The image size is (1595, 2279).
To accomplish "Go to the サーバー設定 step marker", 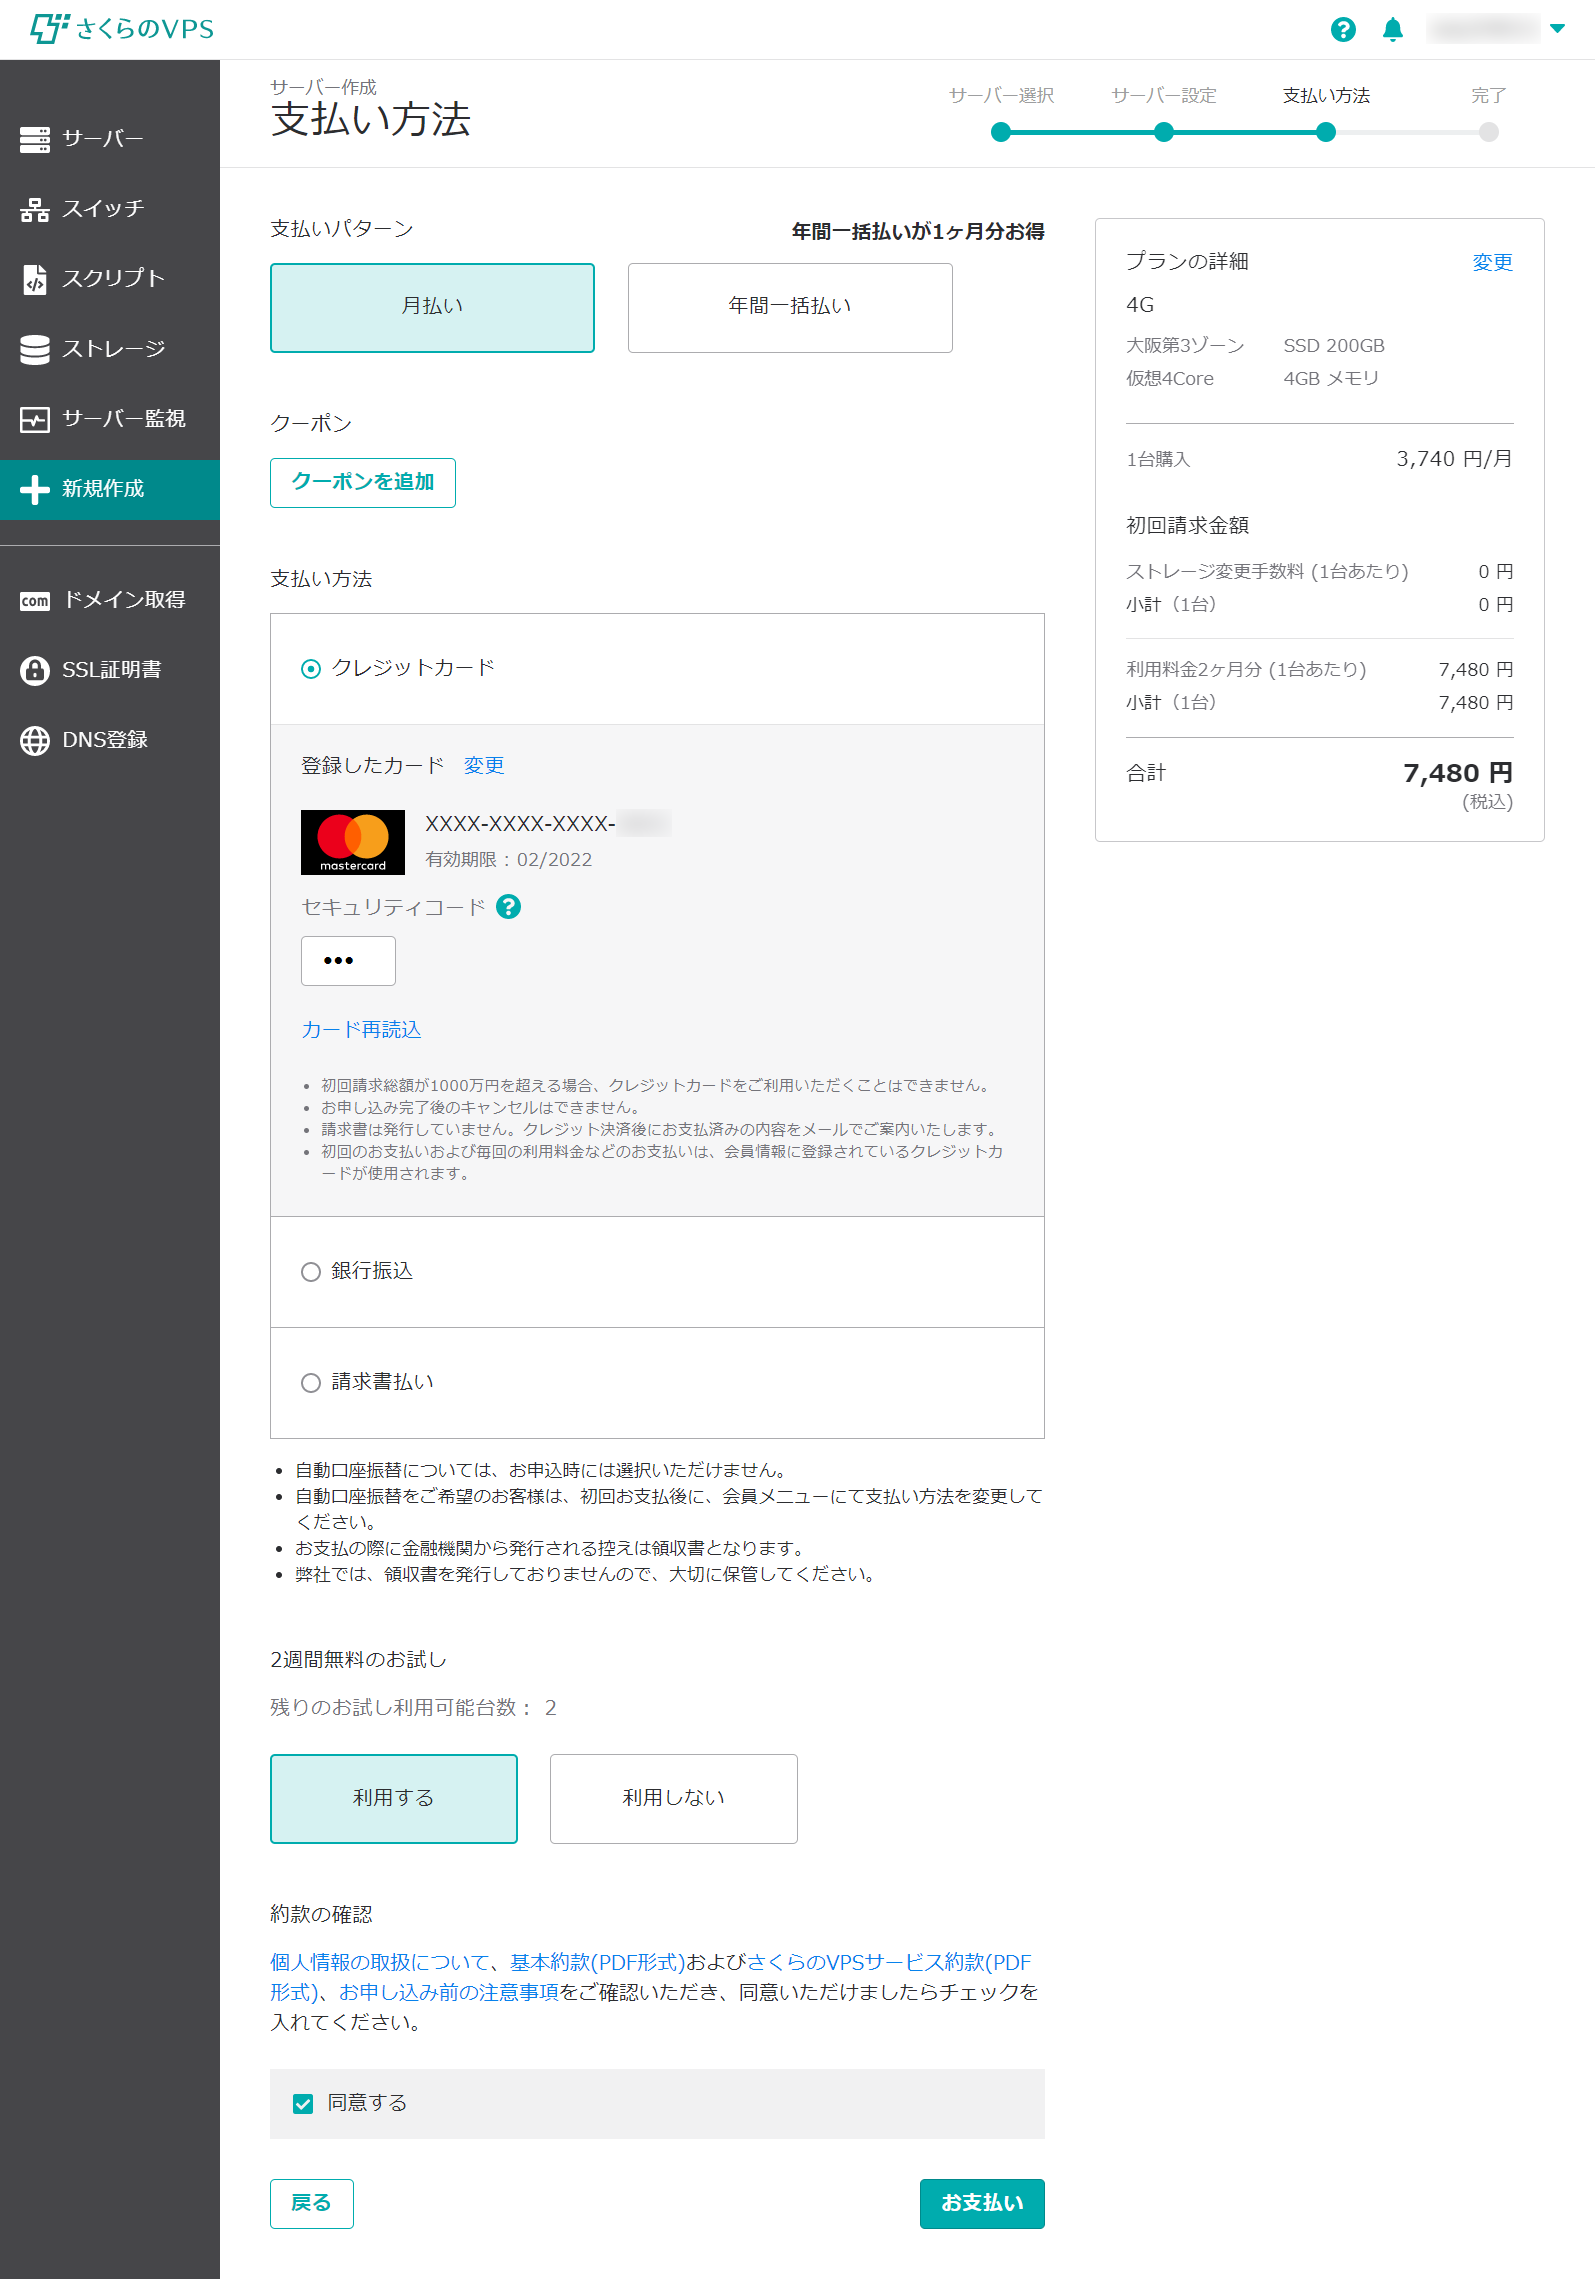I will [x=1163, y=132].
